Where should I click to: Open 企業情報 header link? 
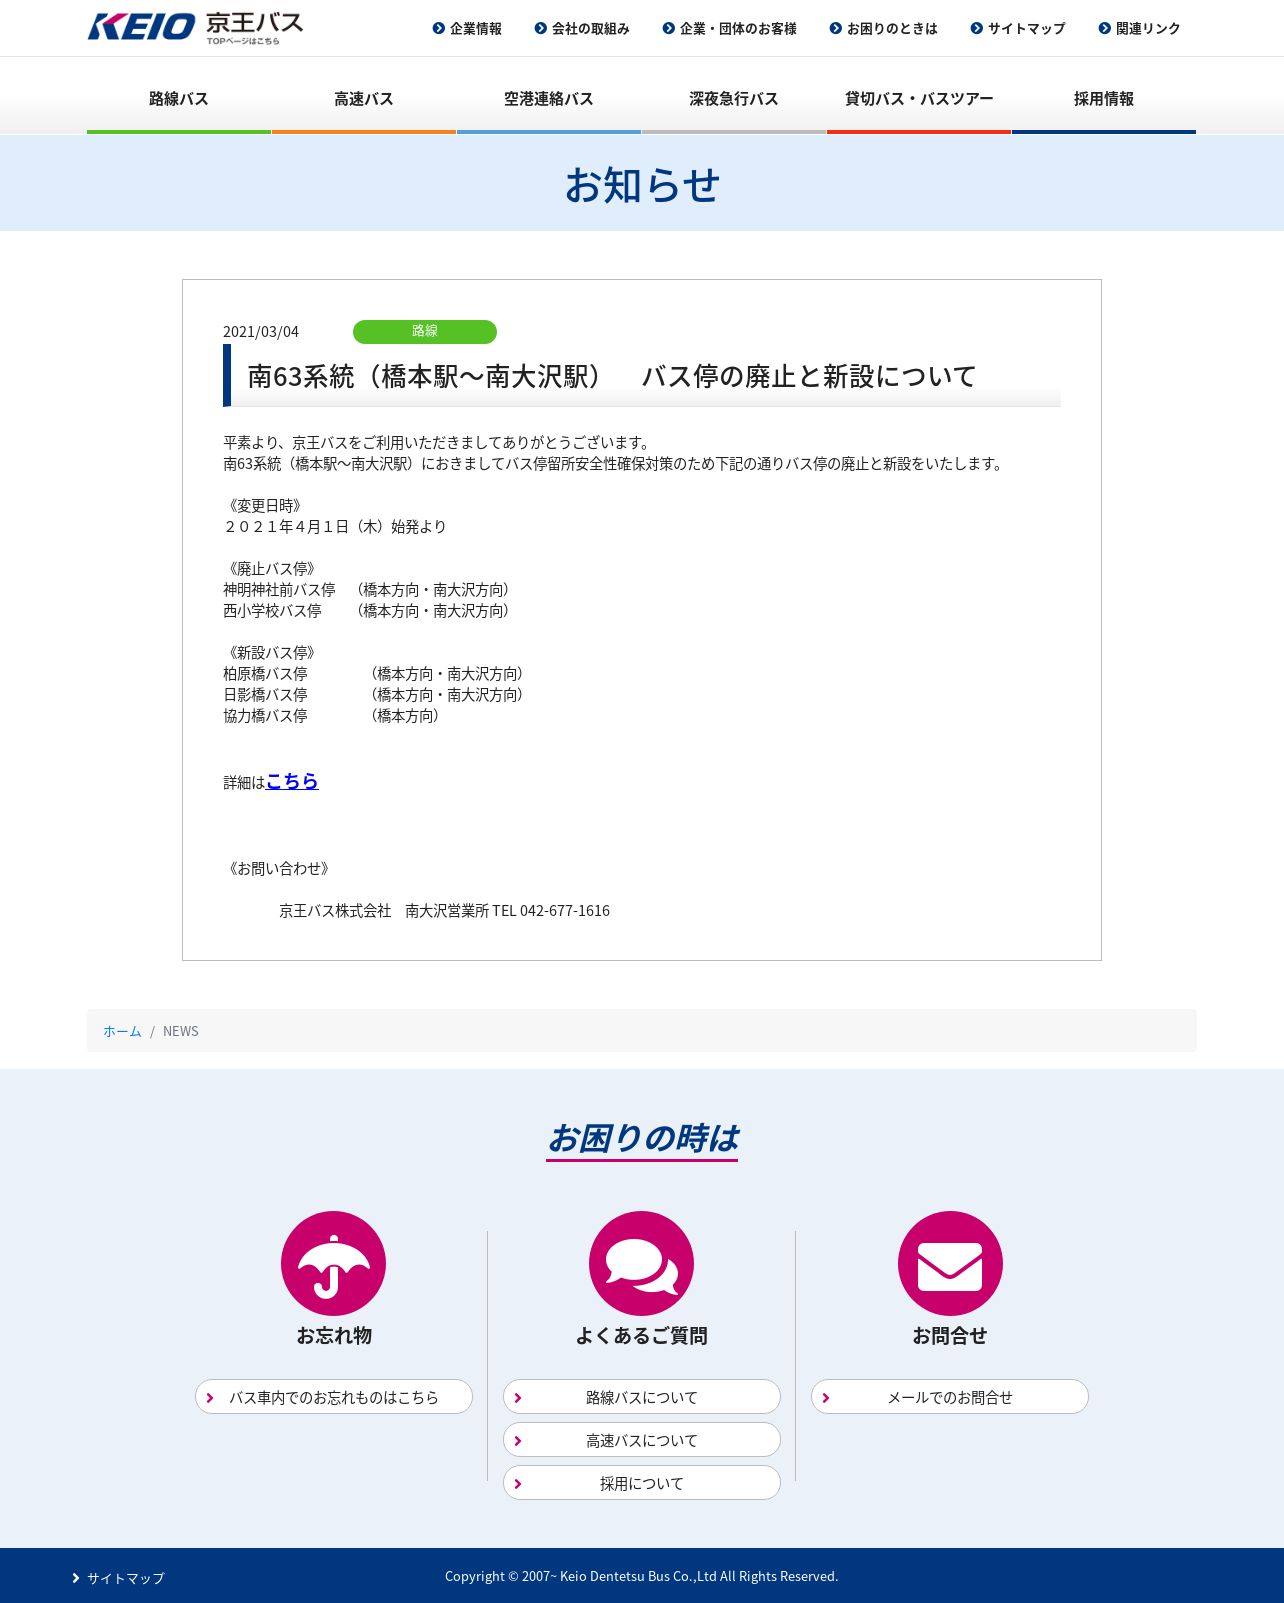476,29
